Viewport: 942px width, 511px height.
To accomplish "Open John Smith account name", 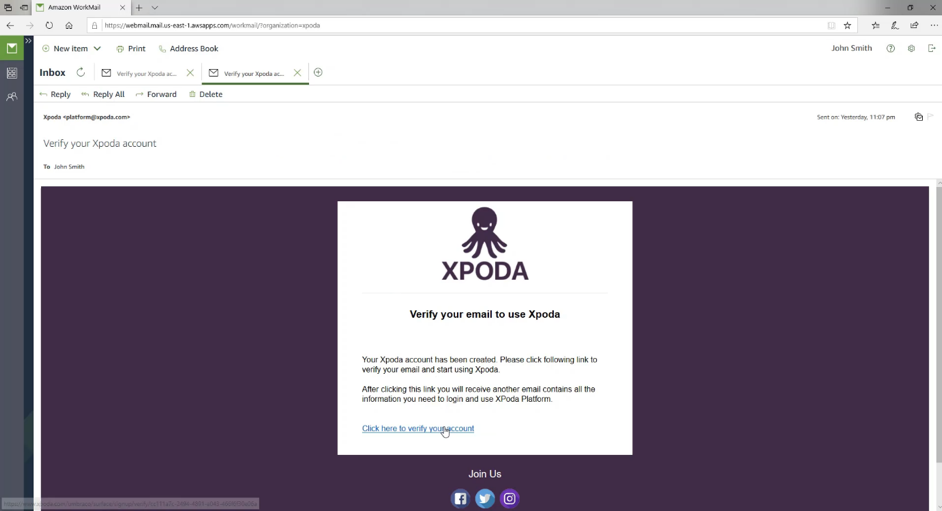I will [851, 48].
